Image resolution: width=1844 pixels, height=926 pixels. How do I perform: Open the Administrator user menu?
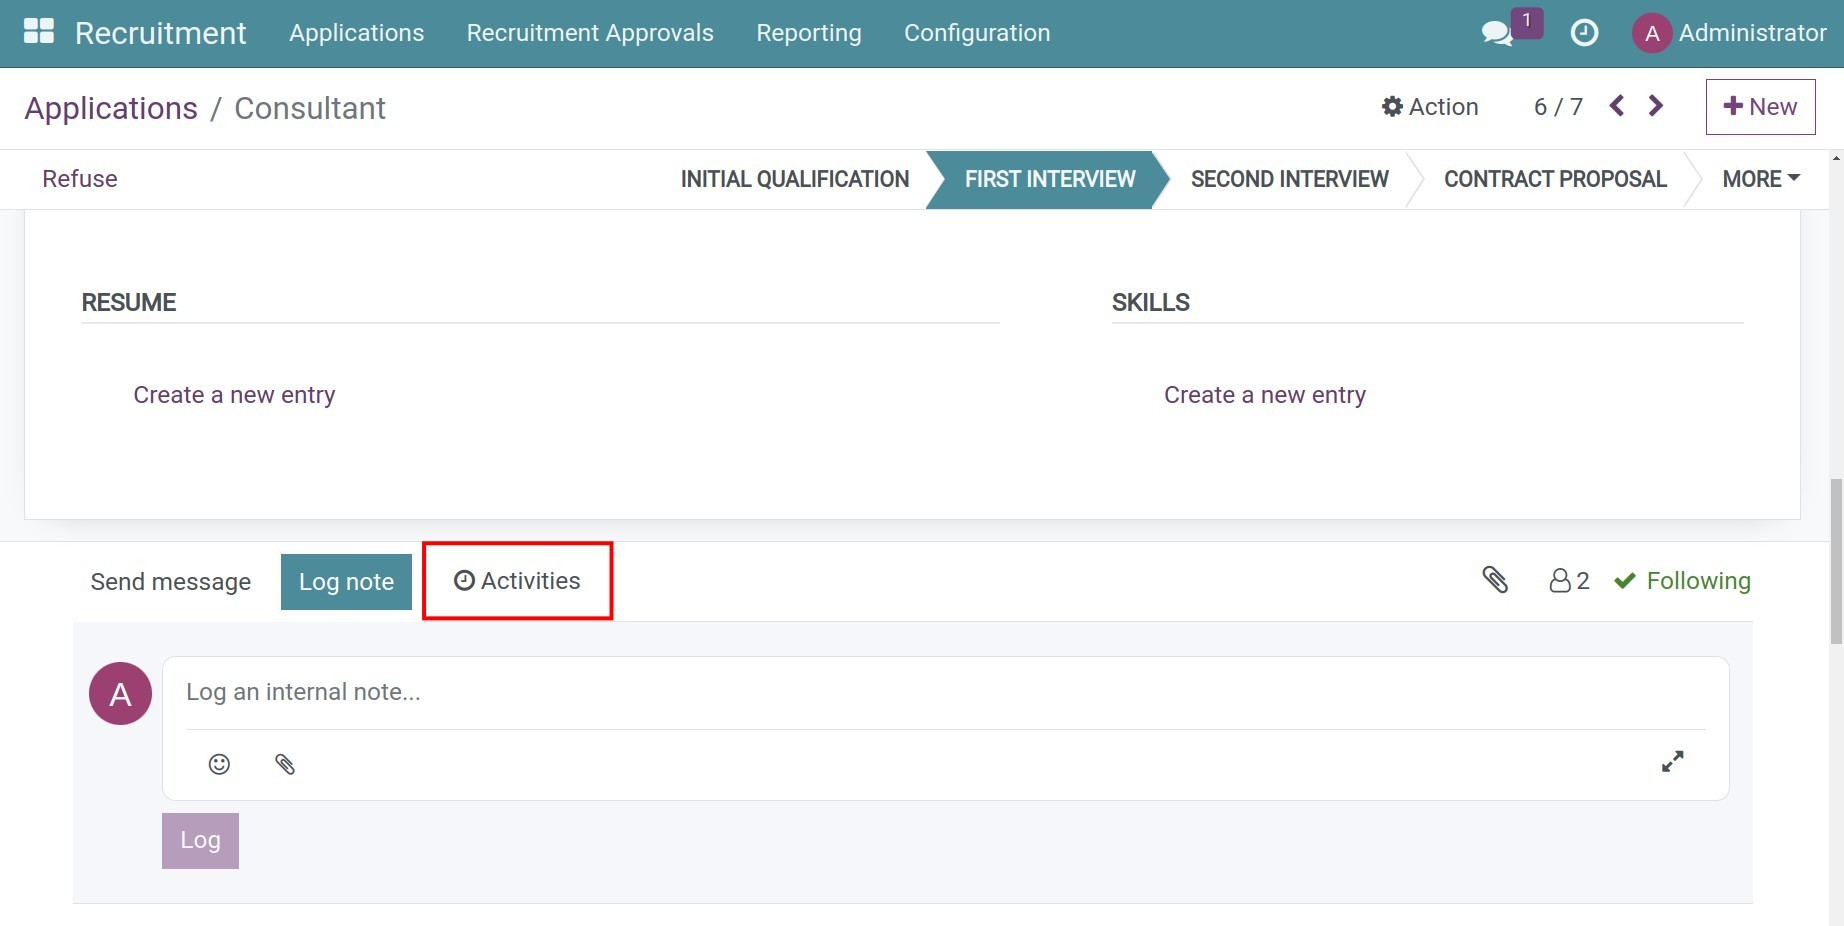point(1729,33)
